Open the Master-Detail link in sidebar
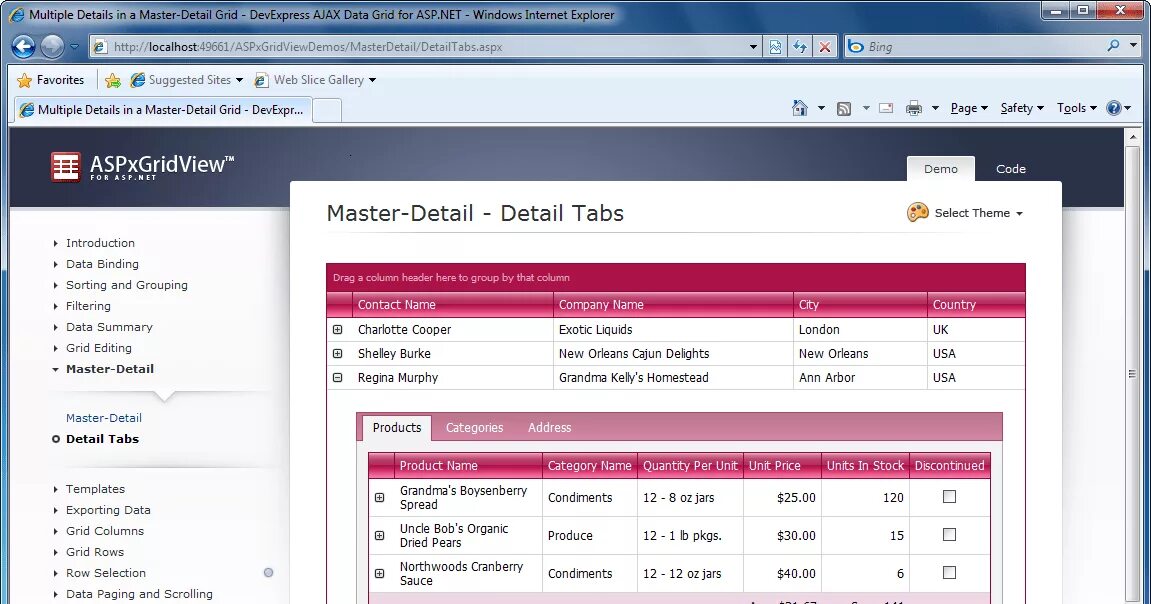Viewport: 1151px width, 604px height. [x=104, y=418]
